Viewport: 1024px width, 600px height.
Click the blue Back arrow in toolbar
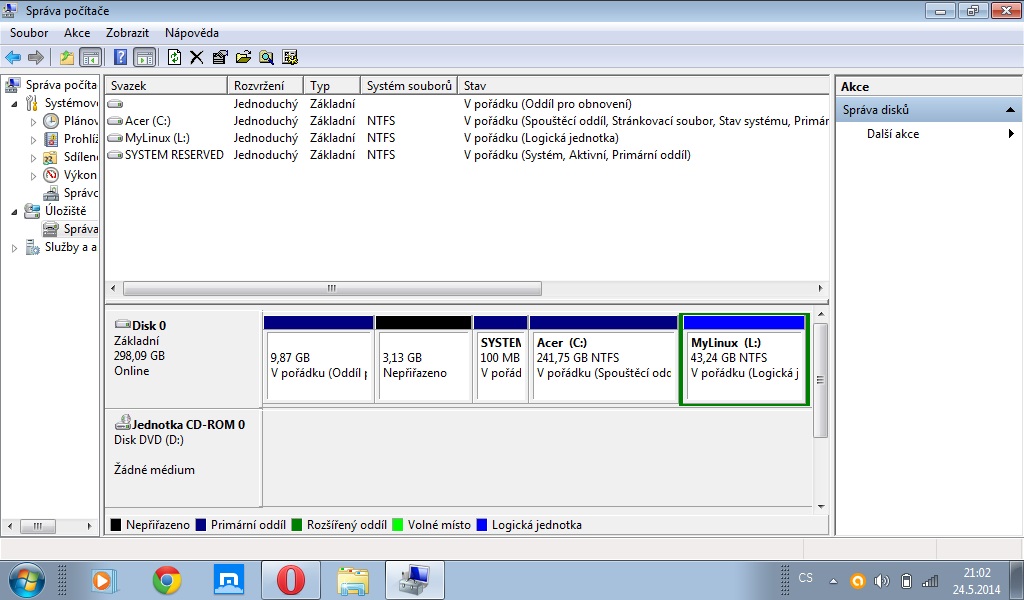click(13, 57)
